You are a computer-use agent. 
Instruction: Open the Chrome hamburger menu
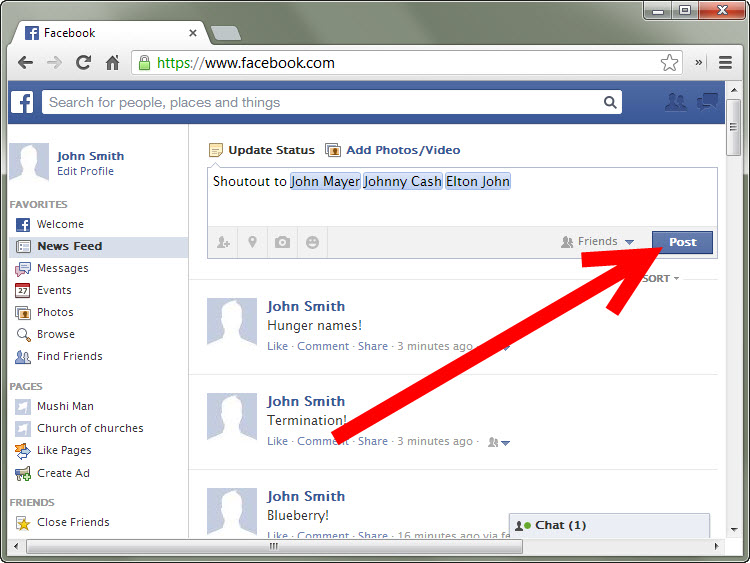725,63
